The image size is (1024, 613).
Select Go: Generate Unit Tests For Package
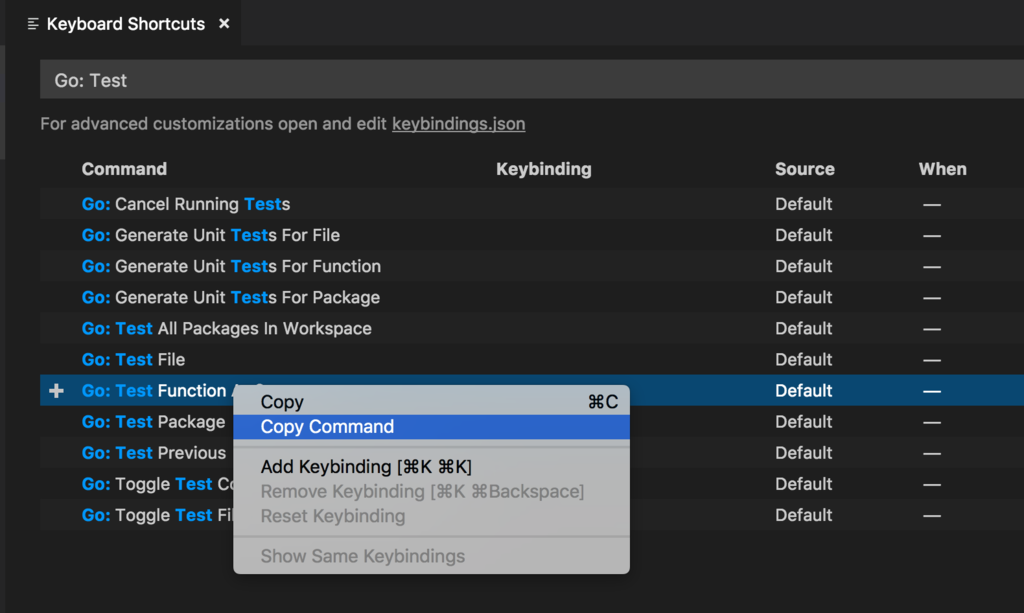(x=532, y=297)
